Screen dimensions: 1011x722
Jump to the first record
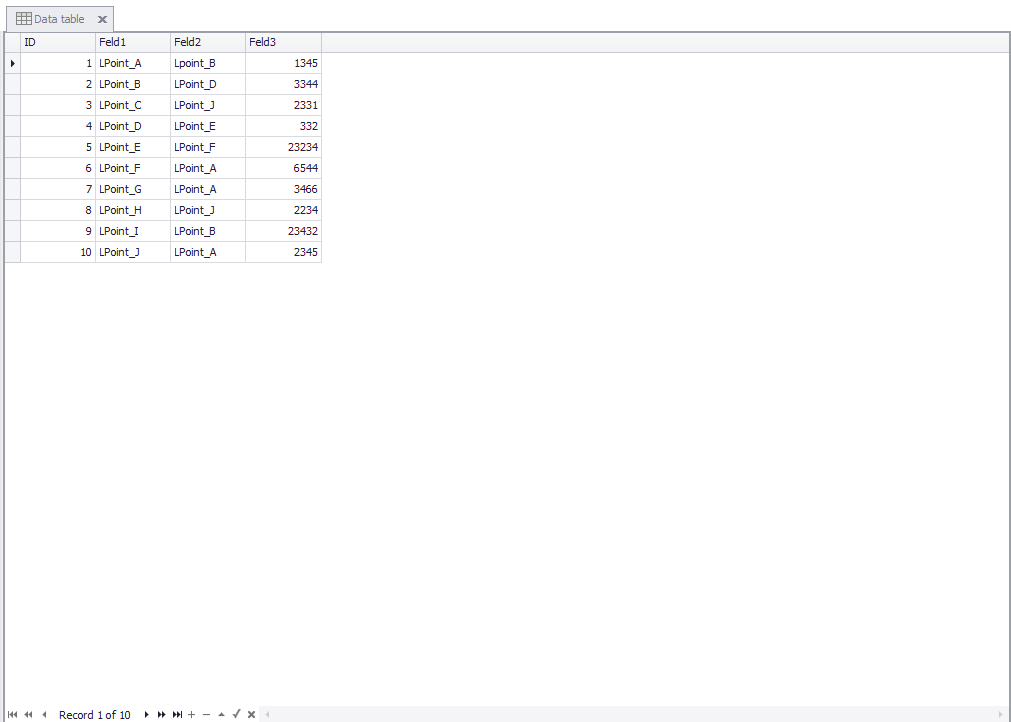[13, 715]
